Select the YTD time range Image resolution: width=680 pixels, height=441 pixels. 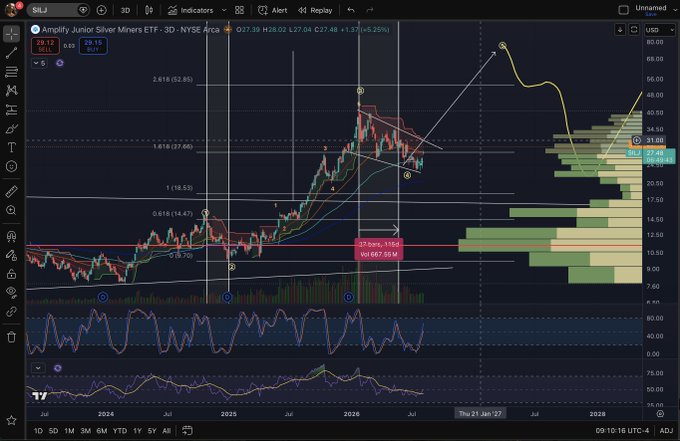[x=120, y=431]
